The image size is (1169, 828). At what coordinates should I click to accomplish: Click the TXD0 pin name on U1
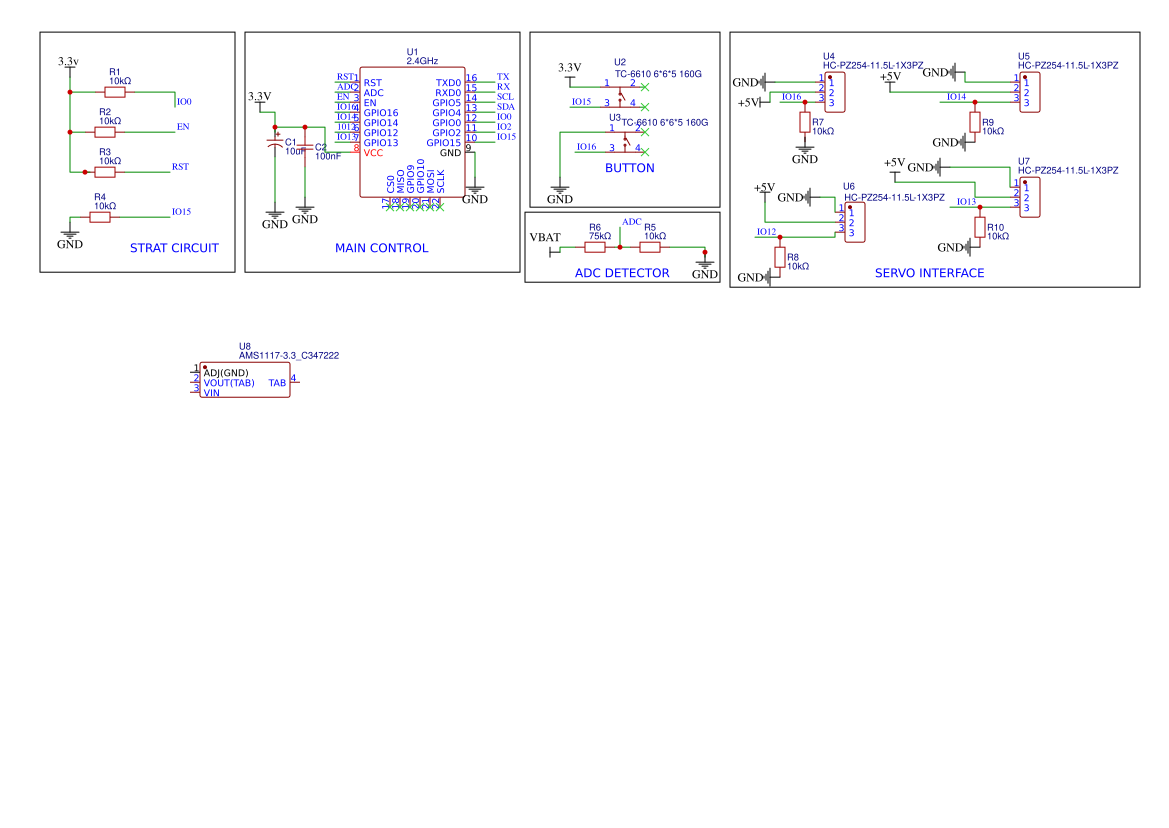pyautogui.click(x=448, y=83)
